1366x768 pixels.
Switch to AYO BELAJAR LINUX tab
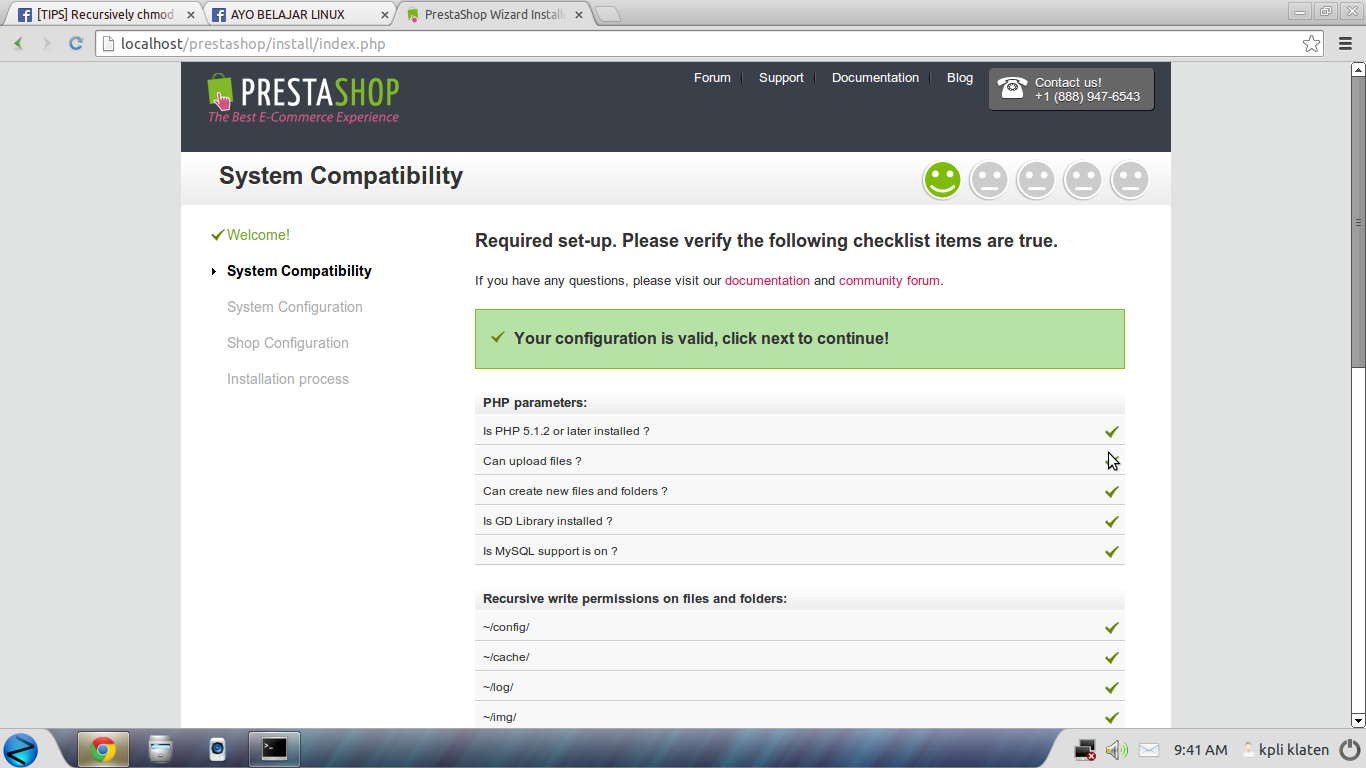(299, 15)
